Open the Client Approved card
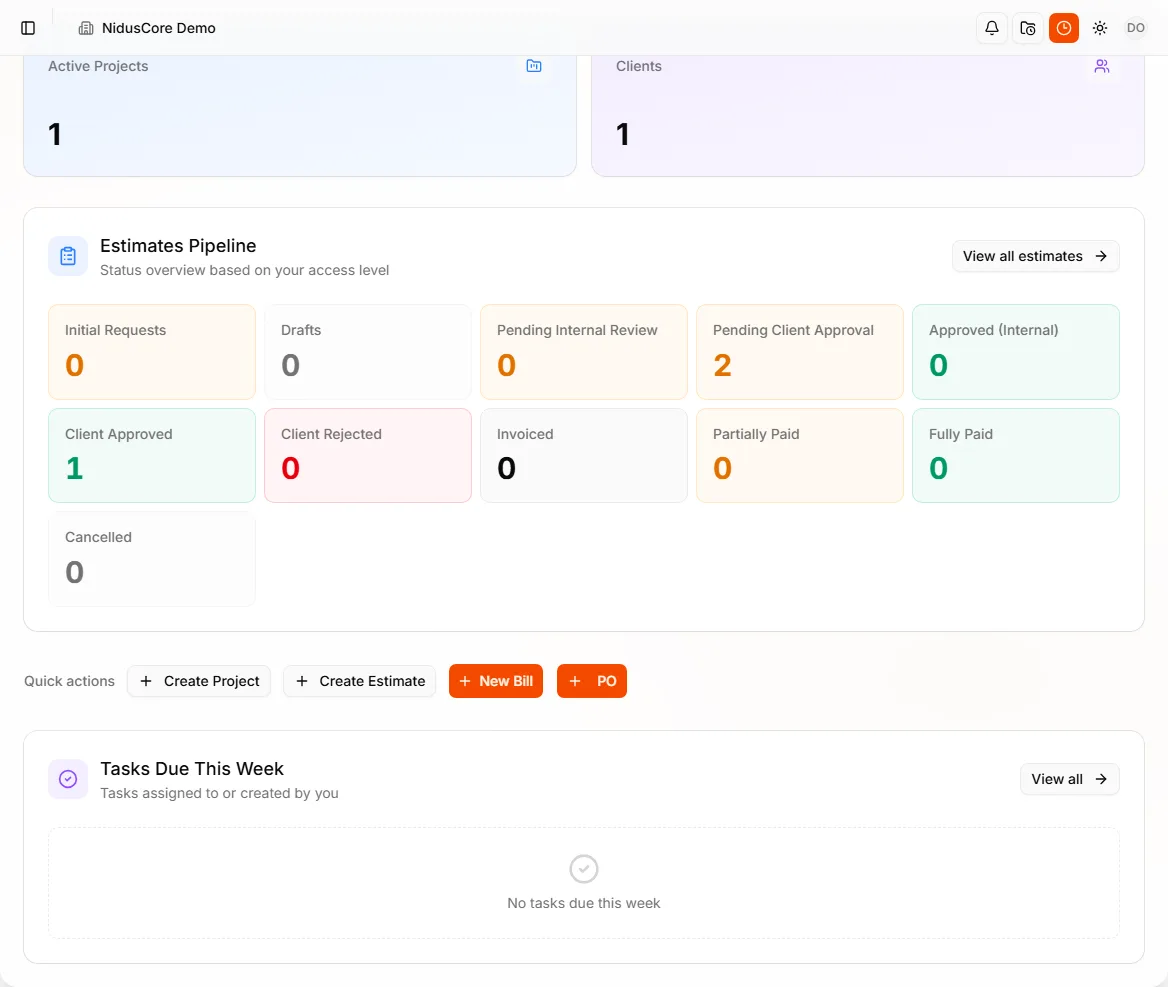 pyautogui.click(x=152, y=455)
